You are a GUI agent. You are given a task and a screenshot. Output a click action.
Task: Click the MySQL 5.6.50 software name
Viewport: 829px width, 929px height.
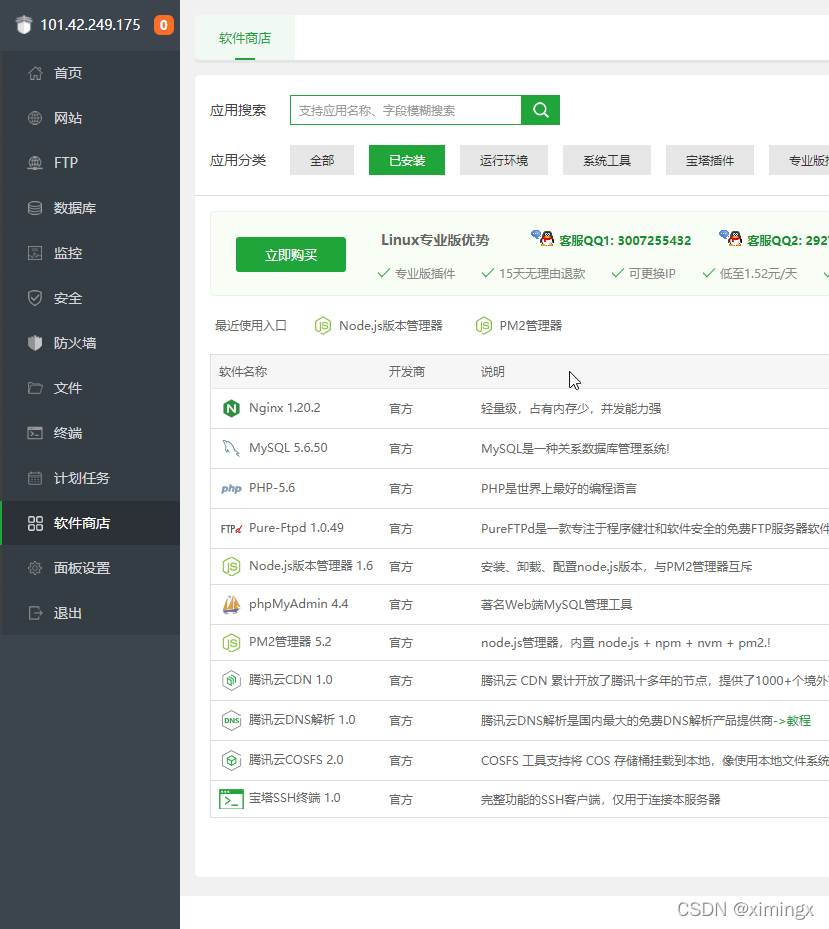pyautogui.click(x=288, y=447)
